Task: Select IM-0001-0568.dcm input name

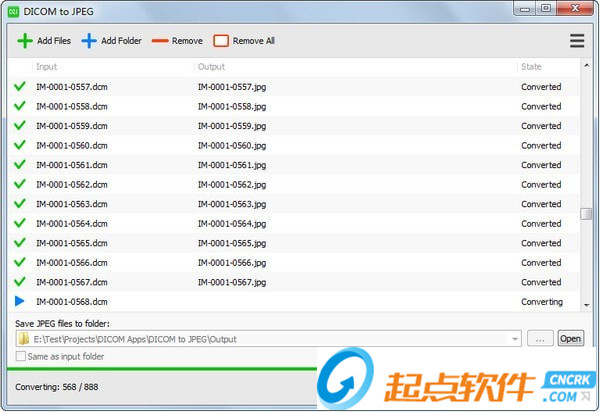Action: [72, 301]
